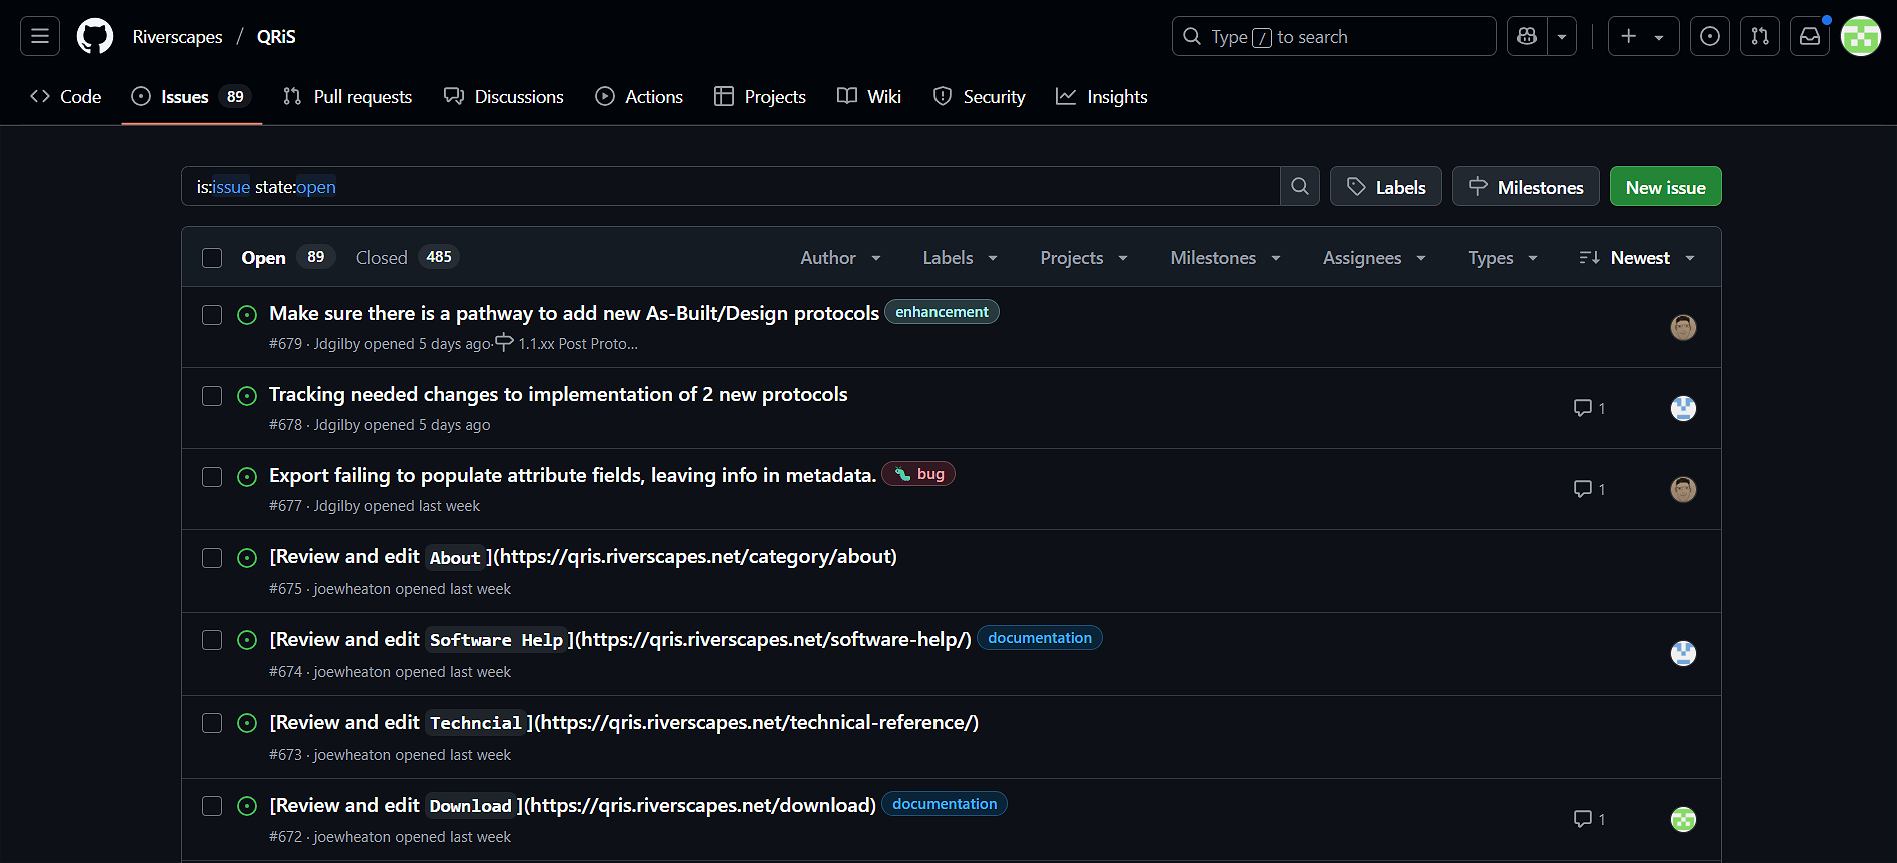This screenshot has height=863, width=1897.
Task: Click the search magnifier button beside filter
Action: pos(1300,186)
